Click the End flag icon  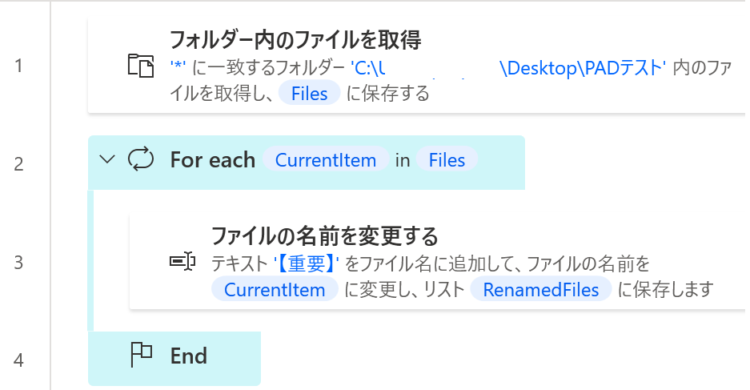[x=141, y=356]
